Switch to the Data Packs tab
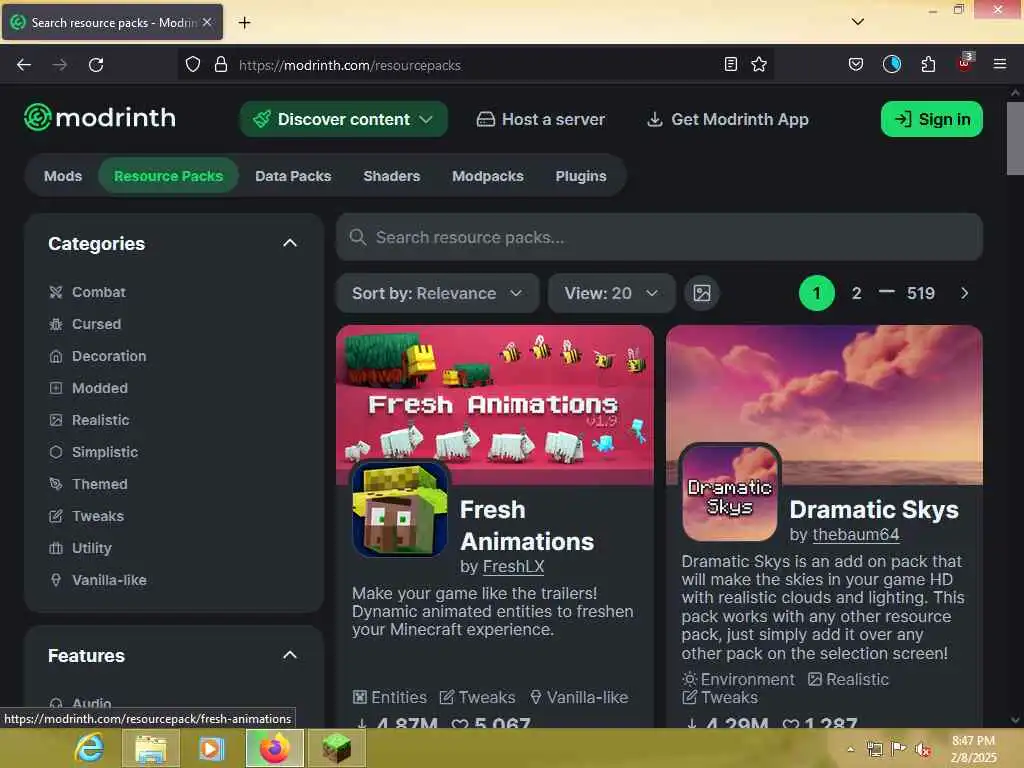 293,176
